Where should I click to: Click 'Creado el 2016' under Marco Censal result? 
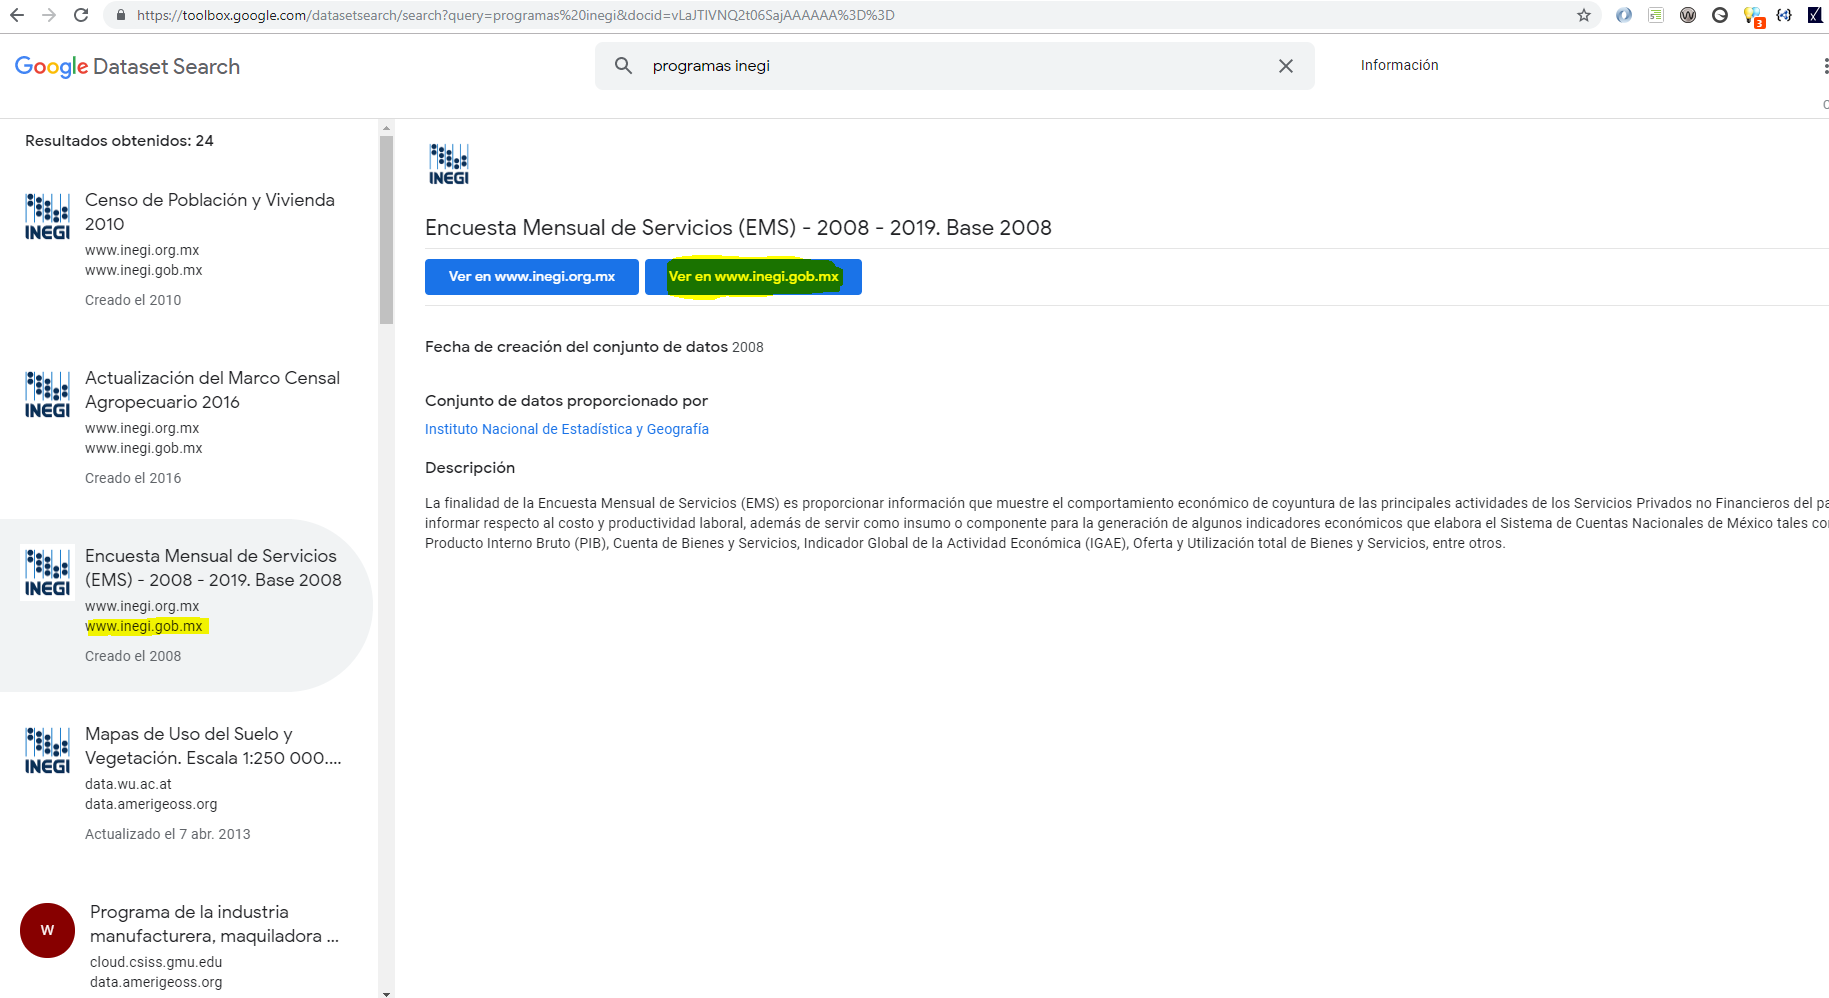click(133, 478)
